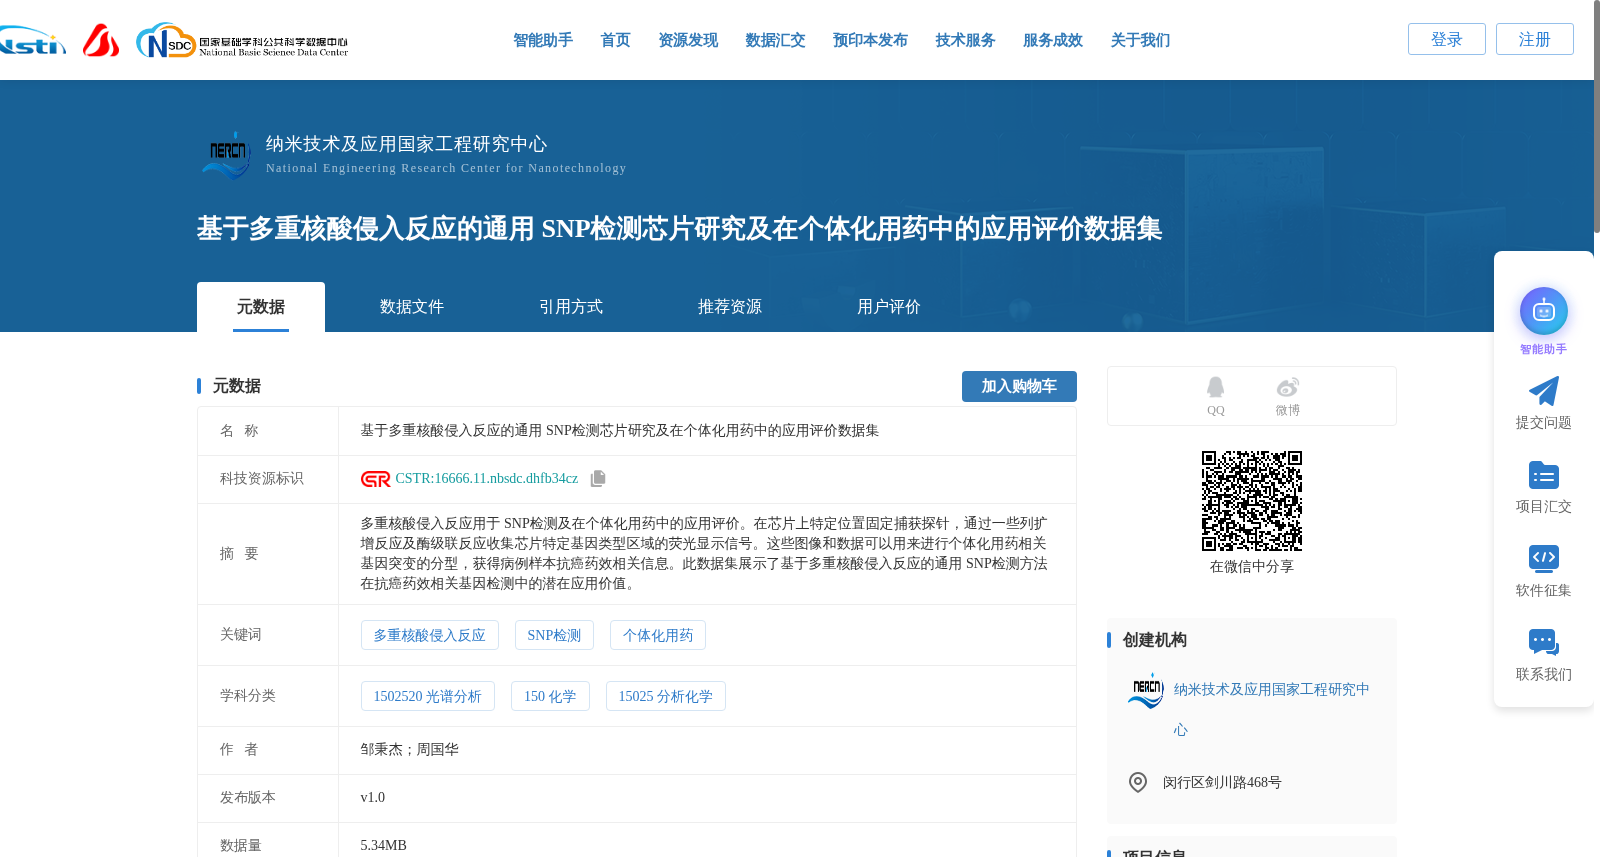
Task: Open 预印本发布 menu item
Action: pyautogui.click(x=870, y=40)
